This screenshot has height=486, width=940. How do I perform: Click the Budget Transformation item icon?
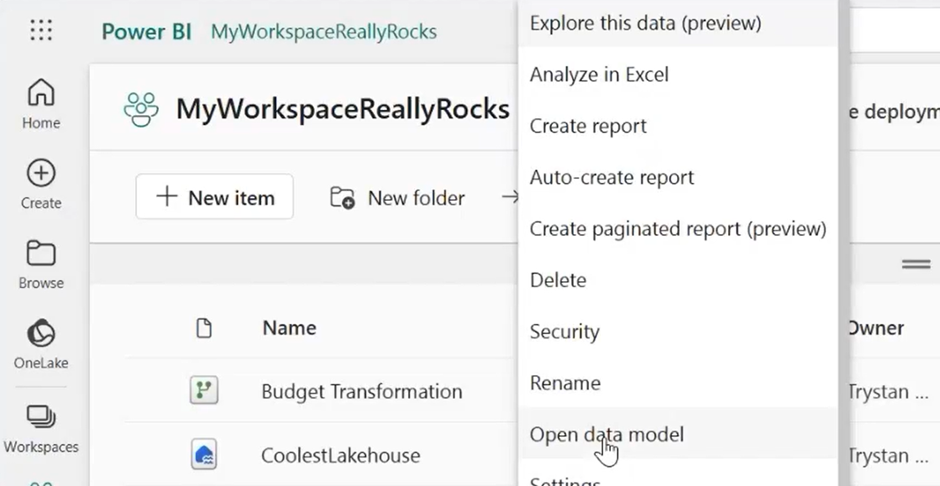point(204,391)
